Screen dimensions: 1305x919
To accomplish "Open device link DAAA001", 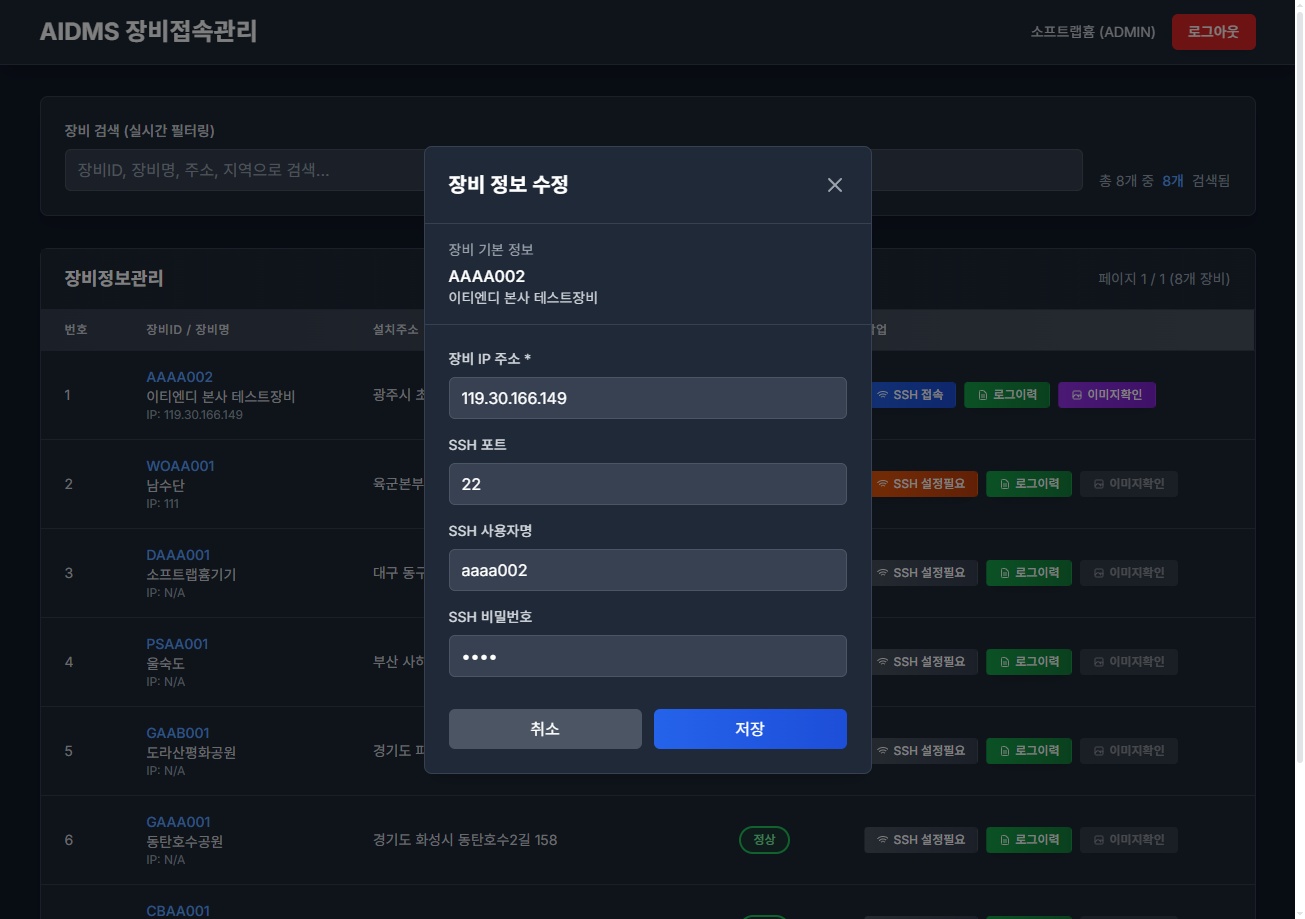I will pos(178,555).
